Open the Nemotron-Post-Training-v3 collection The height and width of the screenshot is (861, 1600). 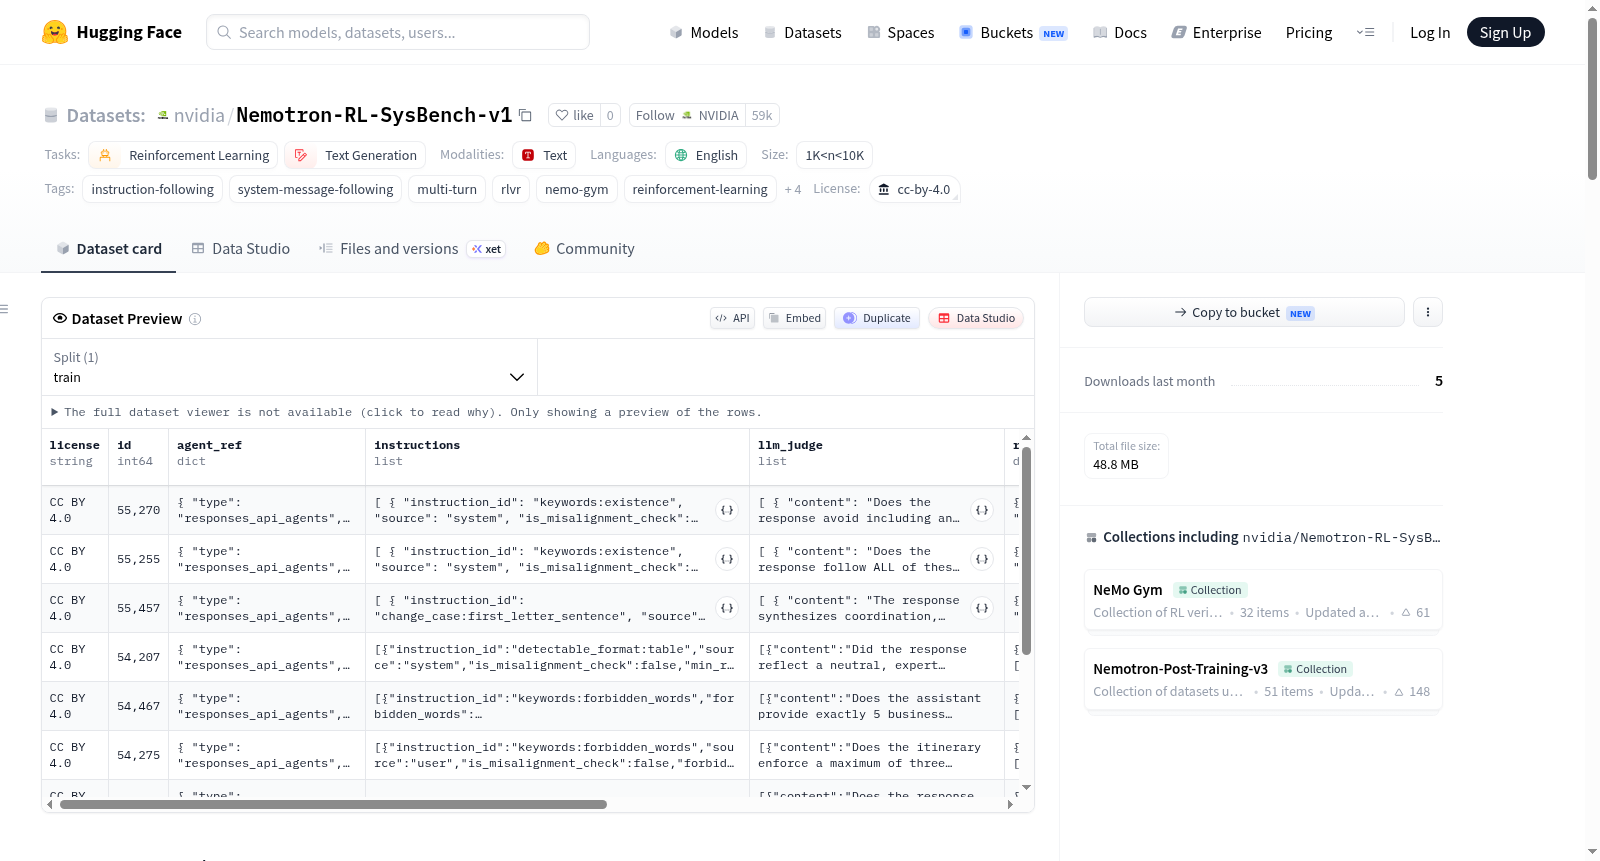1262,679
